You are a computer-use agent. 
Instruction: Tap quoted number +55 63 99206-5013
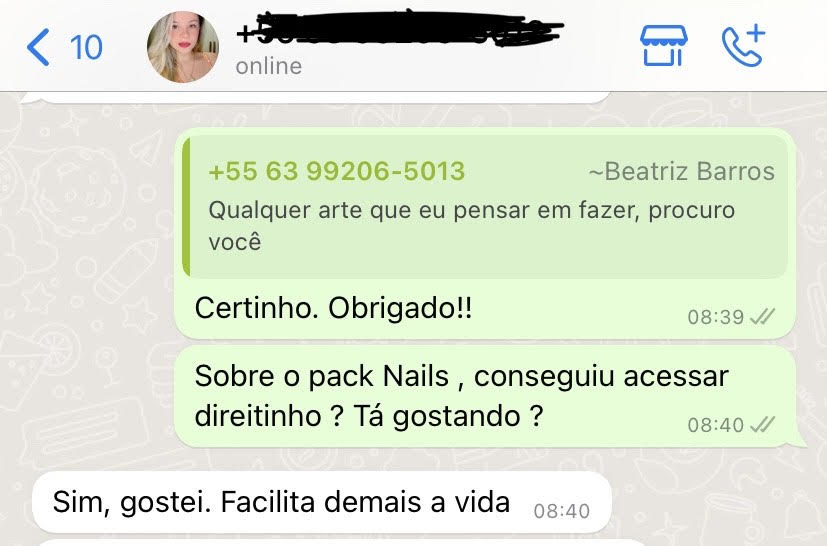(336, 171)
